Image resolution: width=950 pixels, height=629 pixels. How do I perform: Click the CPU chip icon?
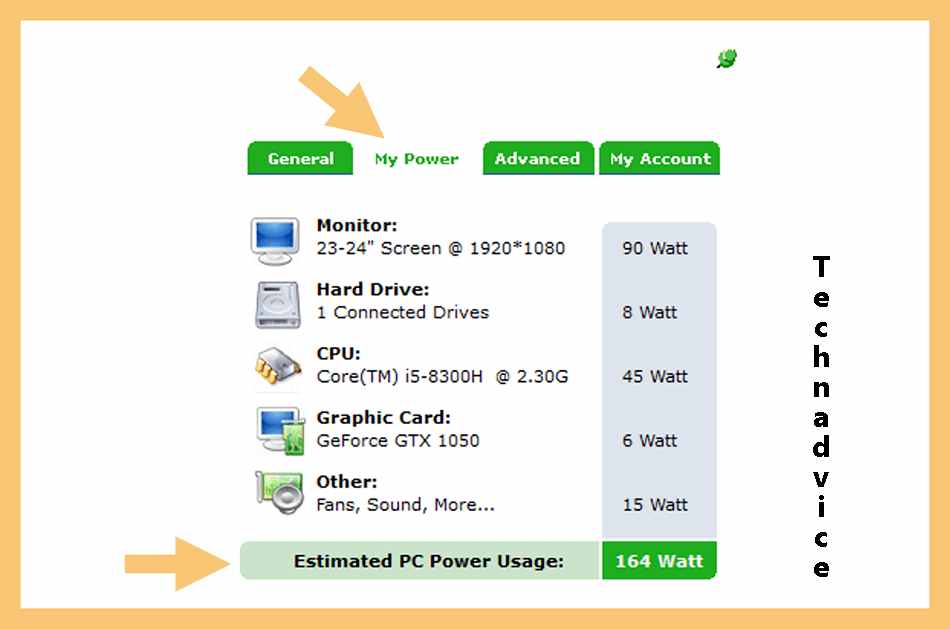point(278,366)
